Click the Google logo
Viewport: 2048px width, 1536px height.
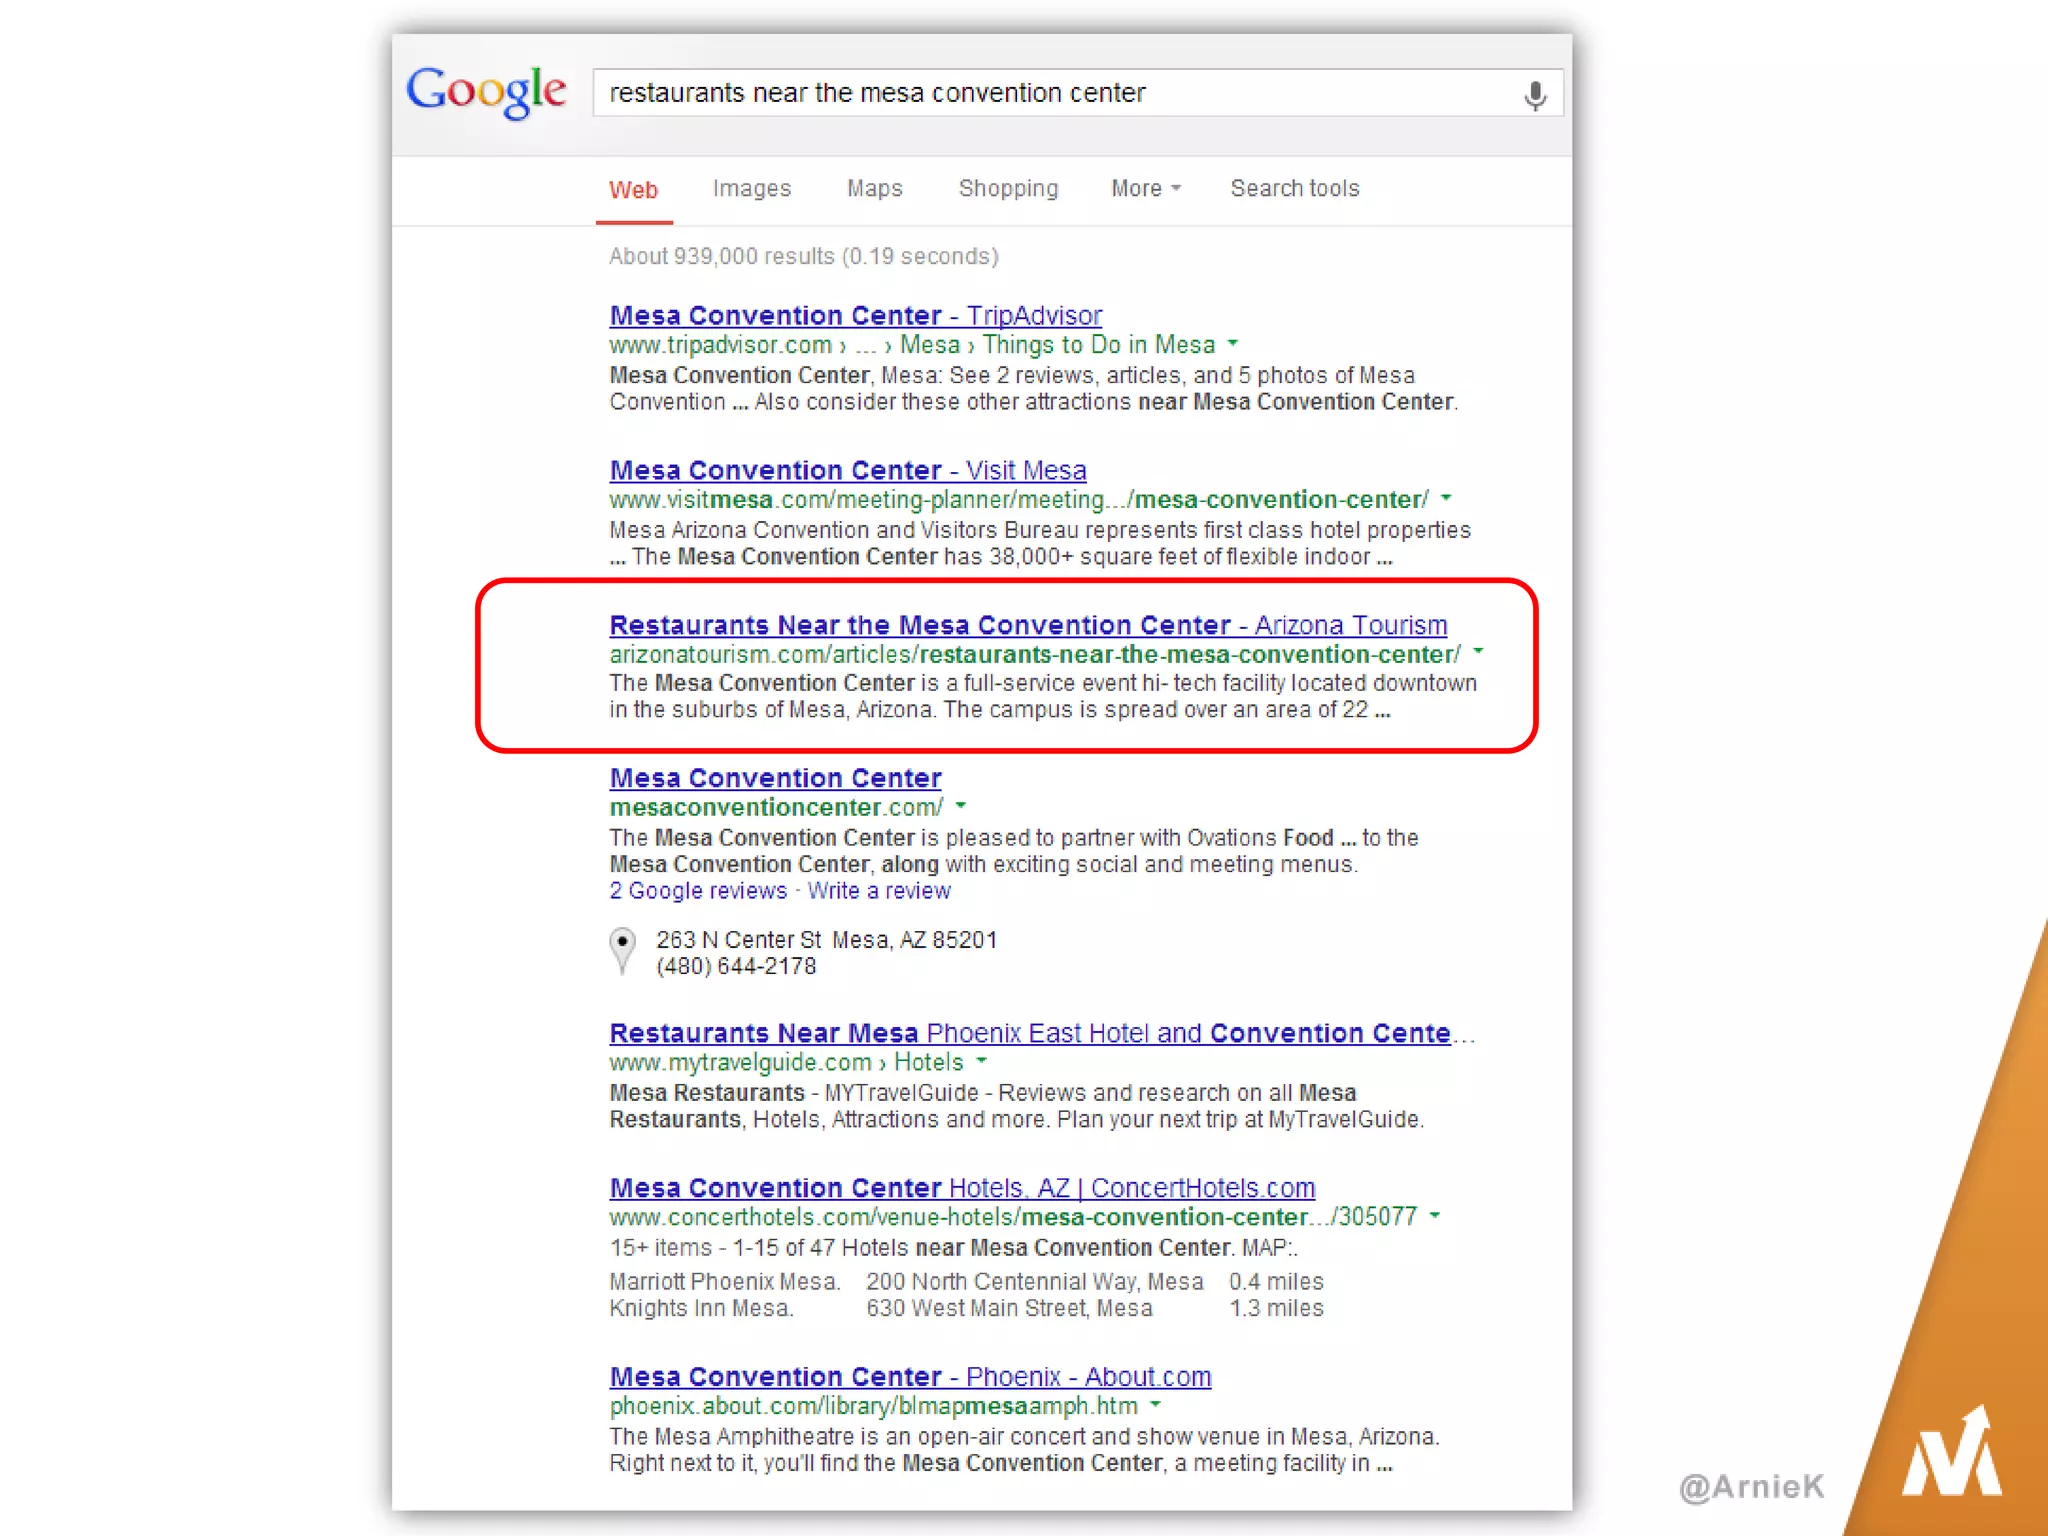click(486, 92)
